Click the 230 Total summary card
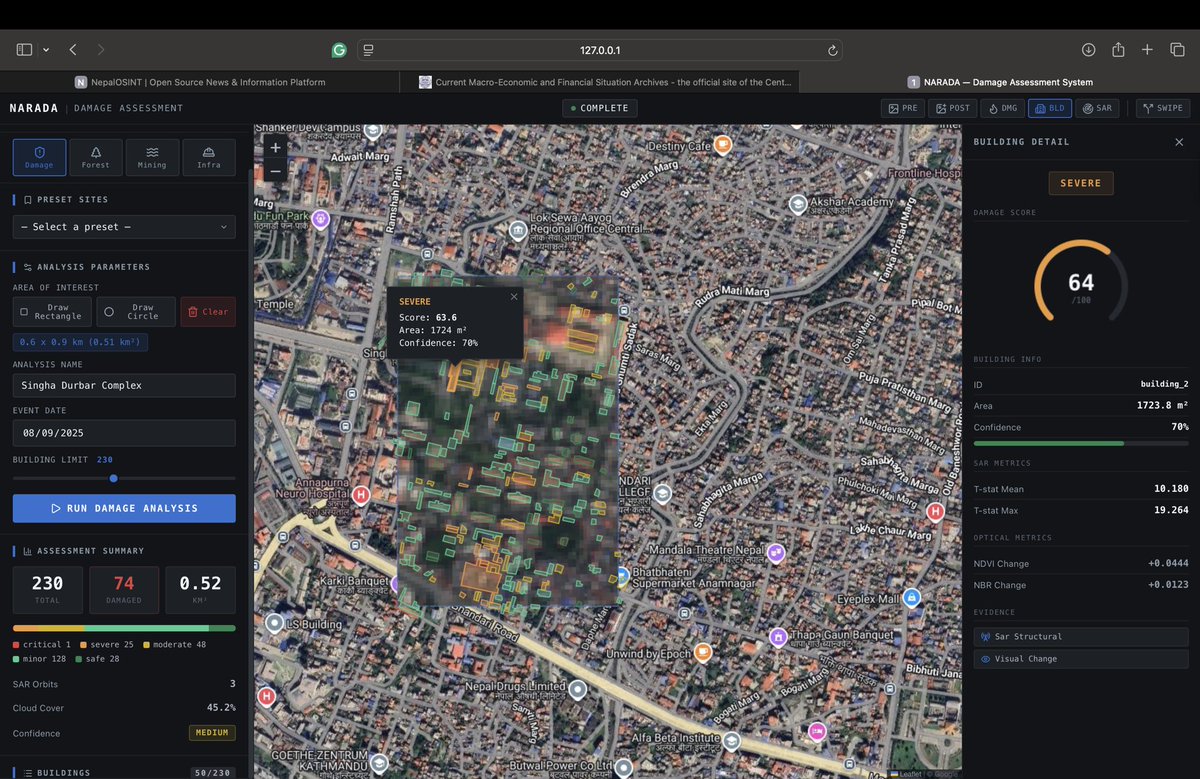The image size is (1200, 779). (47, 590)
